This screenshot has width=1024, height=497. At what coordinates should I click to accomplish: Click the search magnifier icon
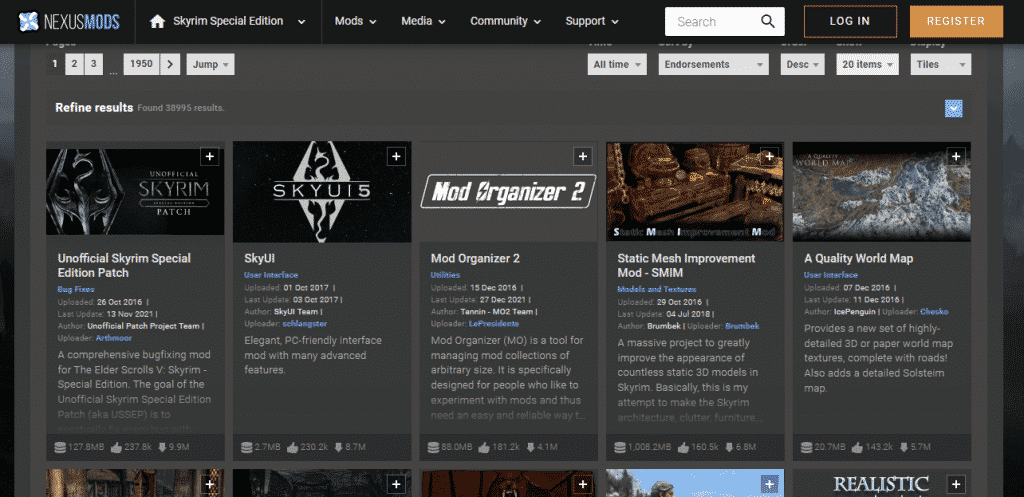click(767, 21)
